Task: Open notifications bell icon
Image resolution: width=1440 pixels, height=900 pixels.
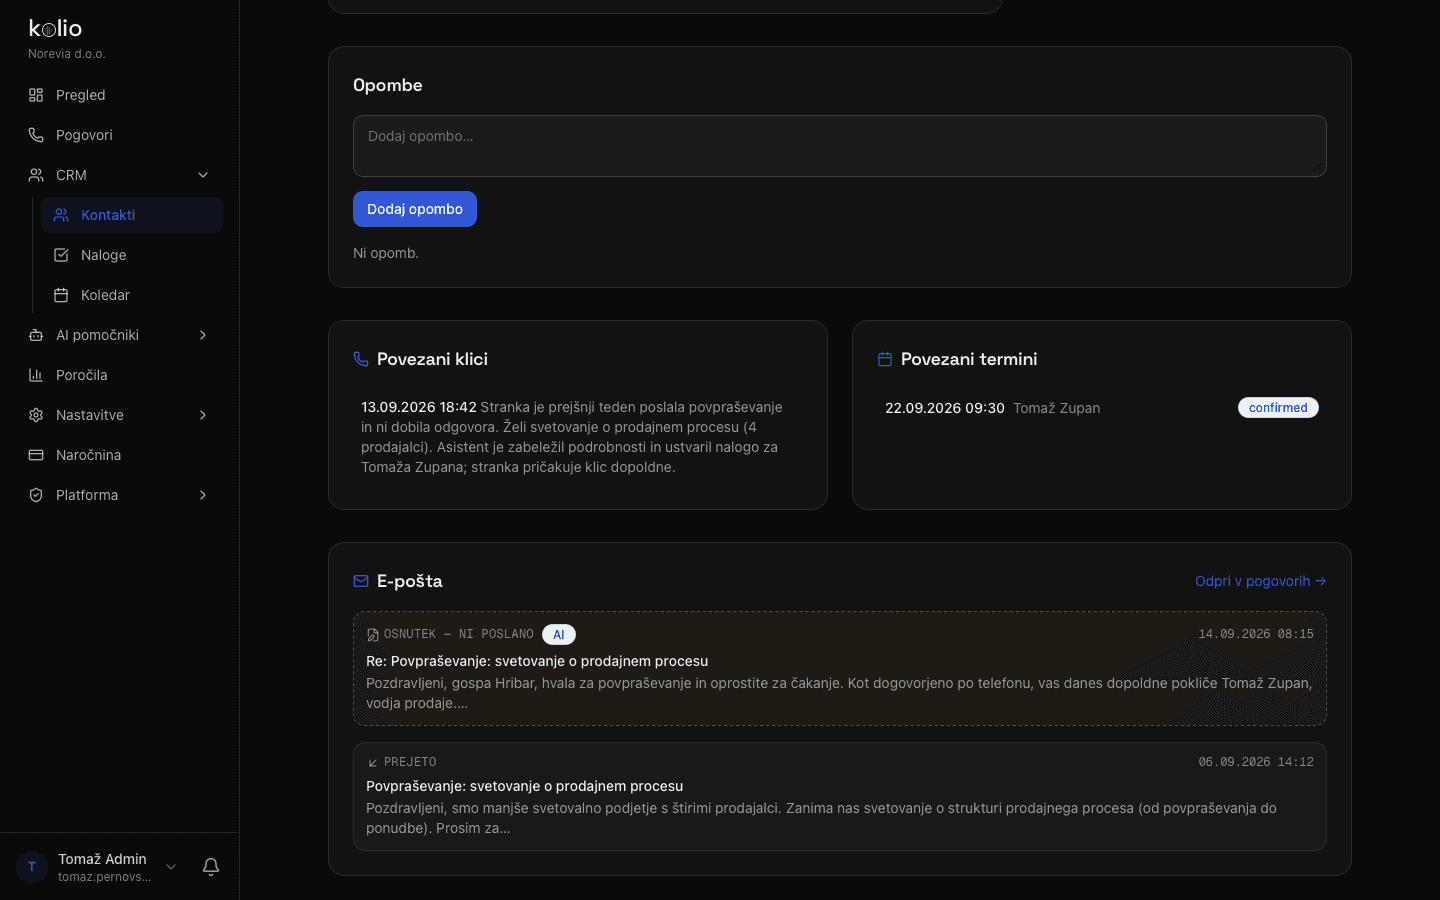Action: point(211,867)
